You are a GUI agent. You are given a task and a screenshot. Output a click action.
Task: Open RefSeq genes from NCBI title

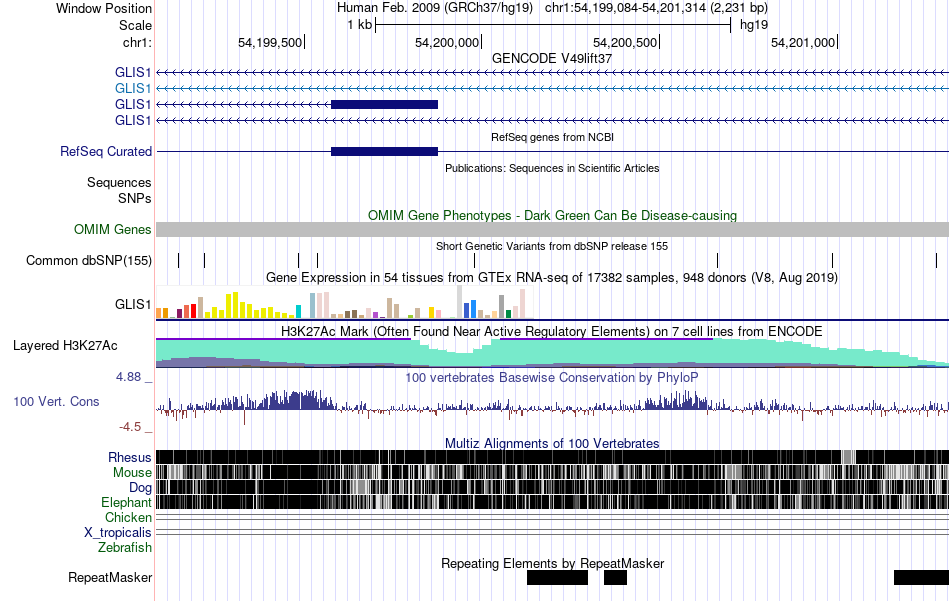click(x=552, y=137)
